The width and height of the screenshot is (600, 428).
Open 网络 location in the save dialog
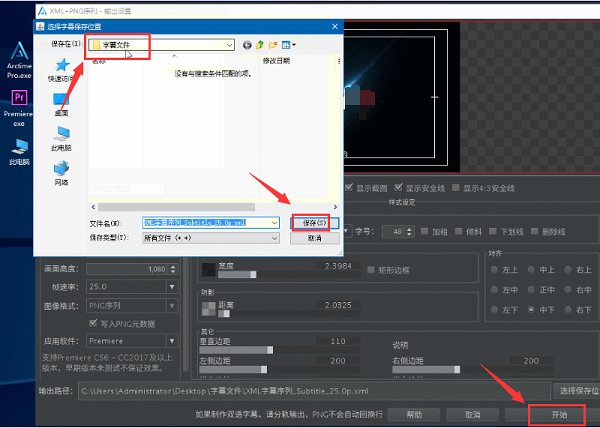[x=61, y=173]
